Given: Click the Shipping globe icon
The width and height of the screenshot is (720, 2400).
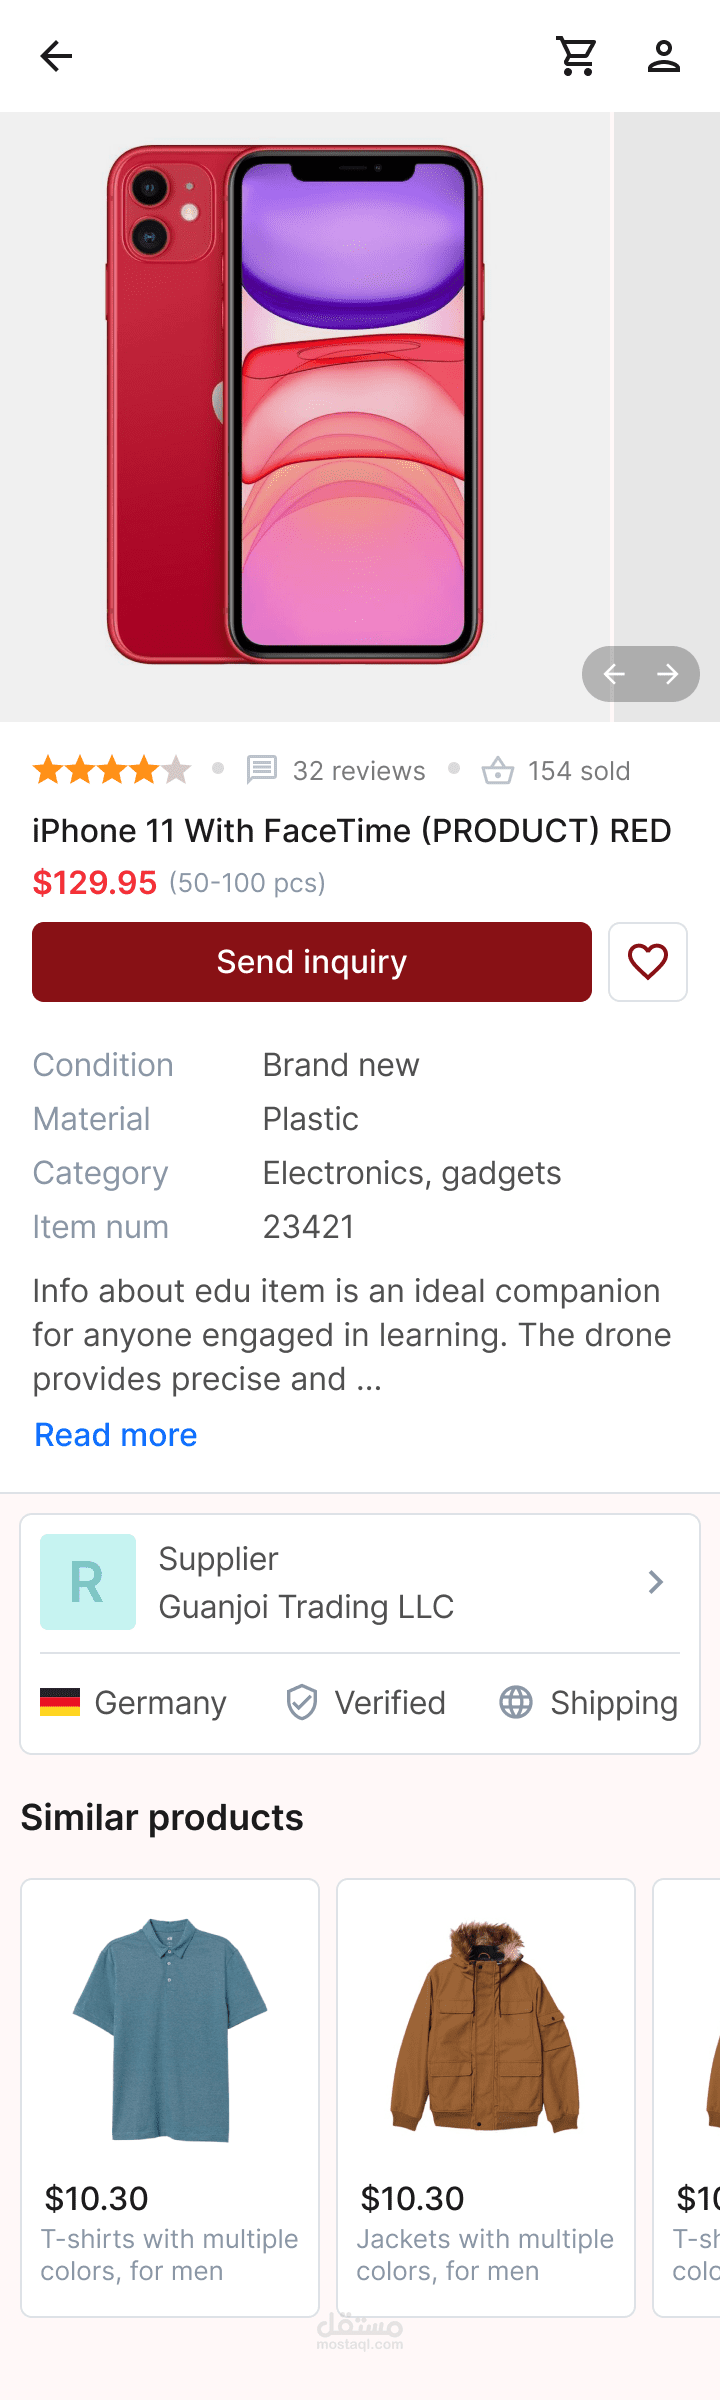Looking at the screenshot, I should [516, 1702].
